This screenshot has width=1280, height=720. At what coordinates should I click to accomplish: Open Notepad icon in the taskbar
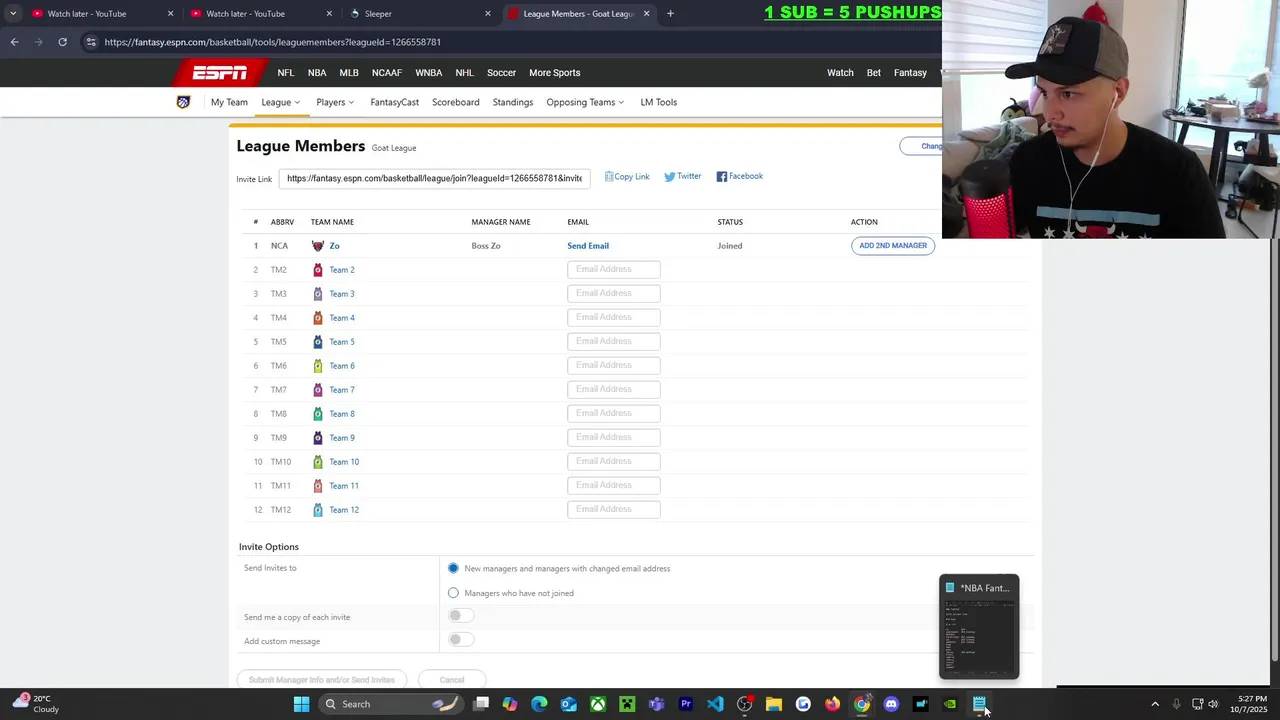(979, 704)
